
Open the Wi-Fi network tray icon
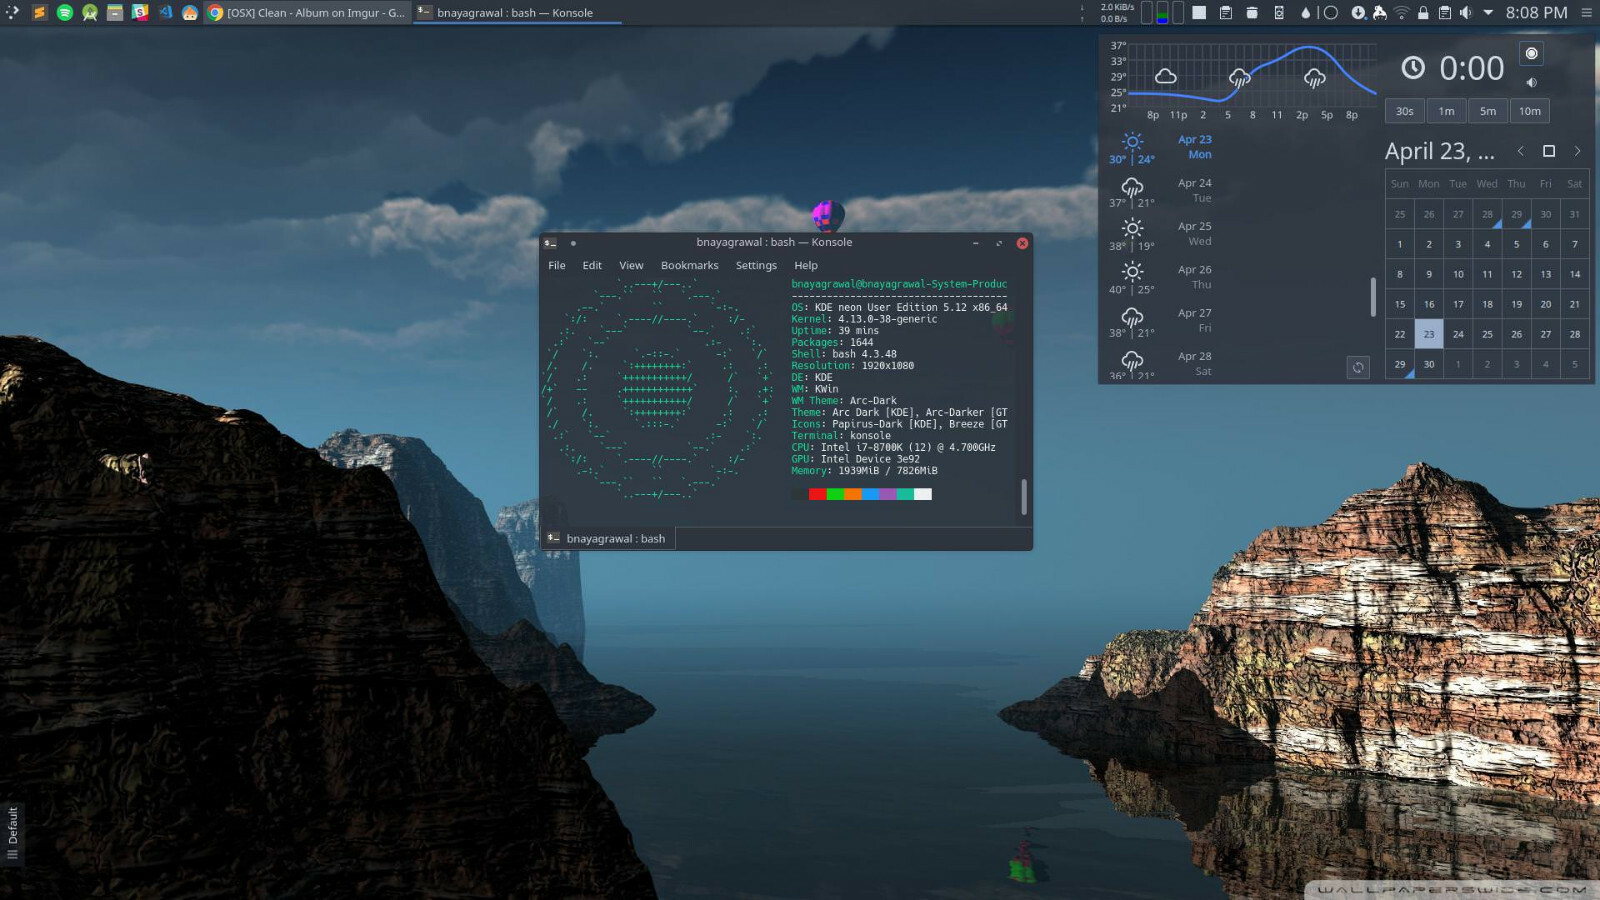(1402, 12)
